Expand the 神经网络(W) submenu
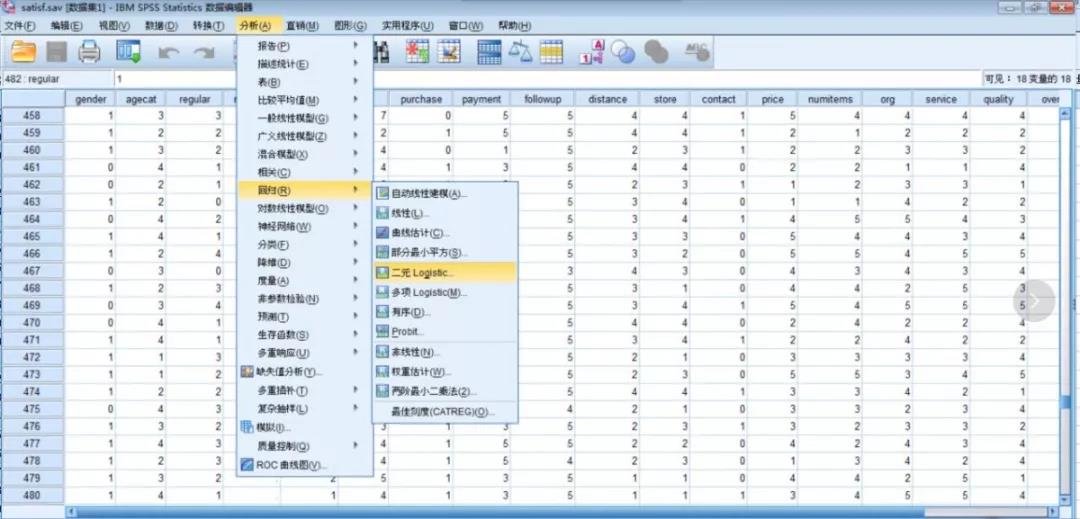 (x=304, y=226)
